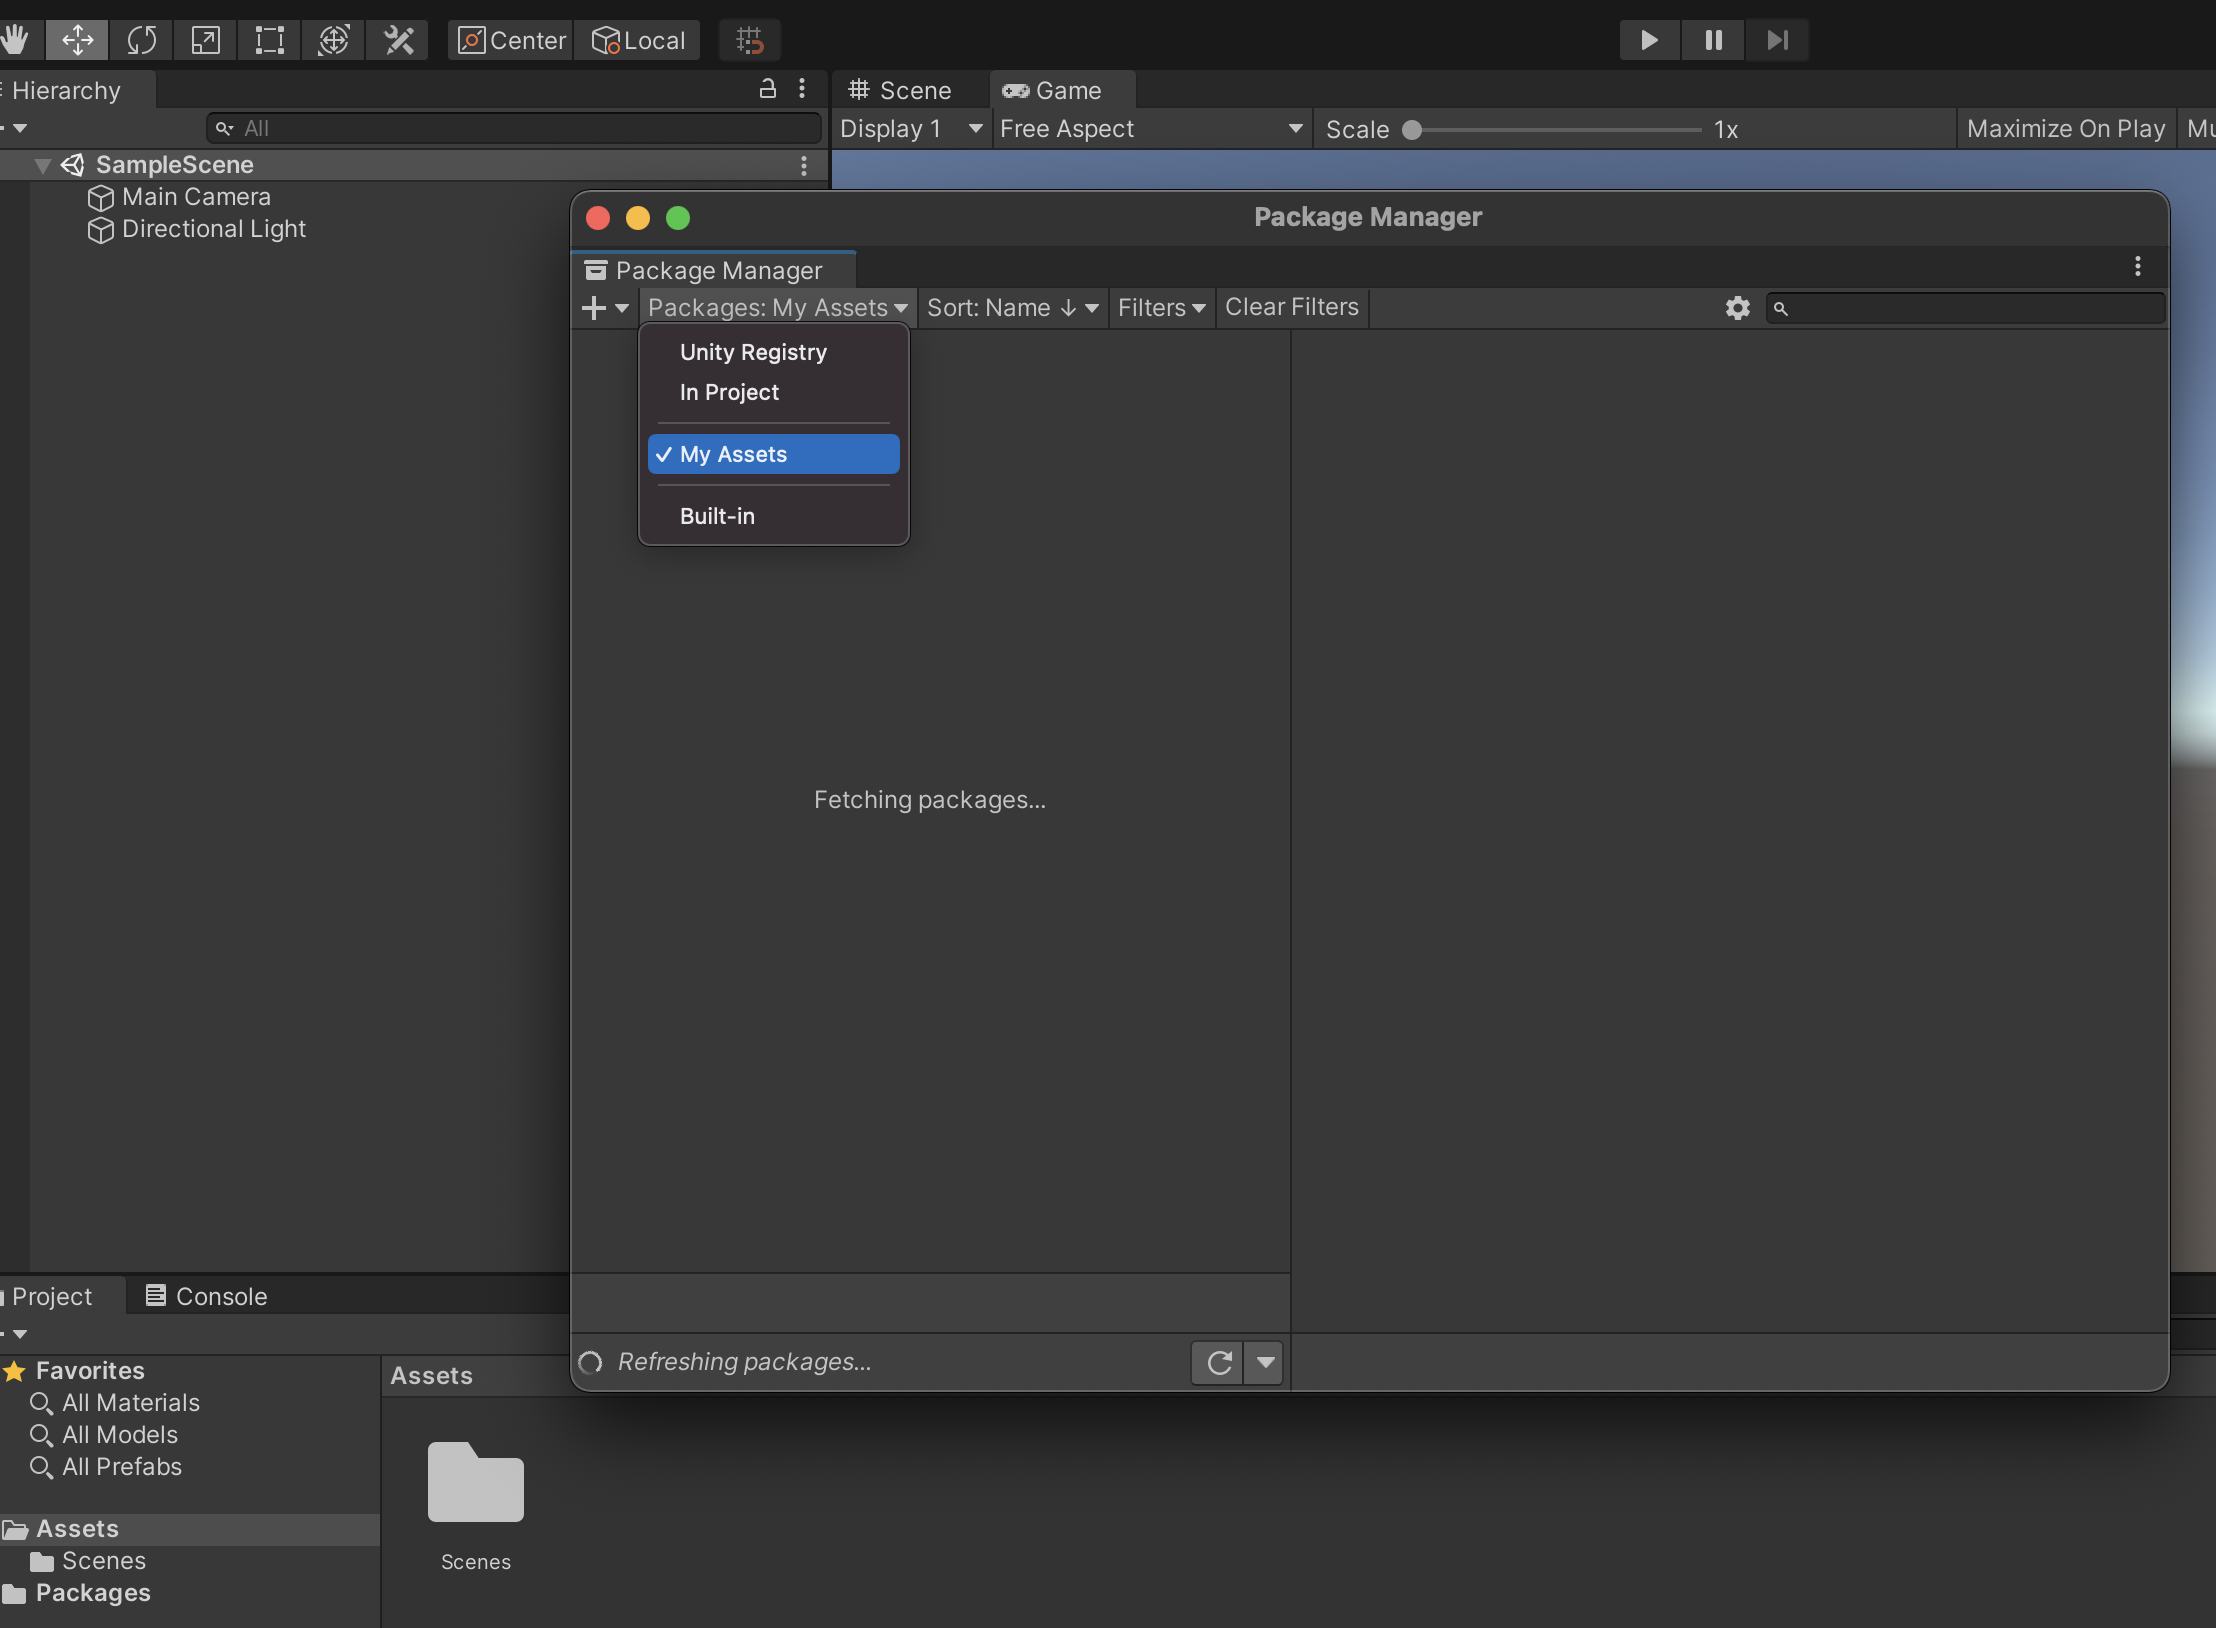Collapse the SampleScene tree arrow

click(42, 165)
